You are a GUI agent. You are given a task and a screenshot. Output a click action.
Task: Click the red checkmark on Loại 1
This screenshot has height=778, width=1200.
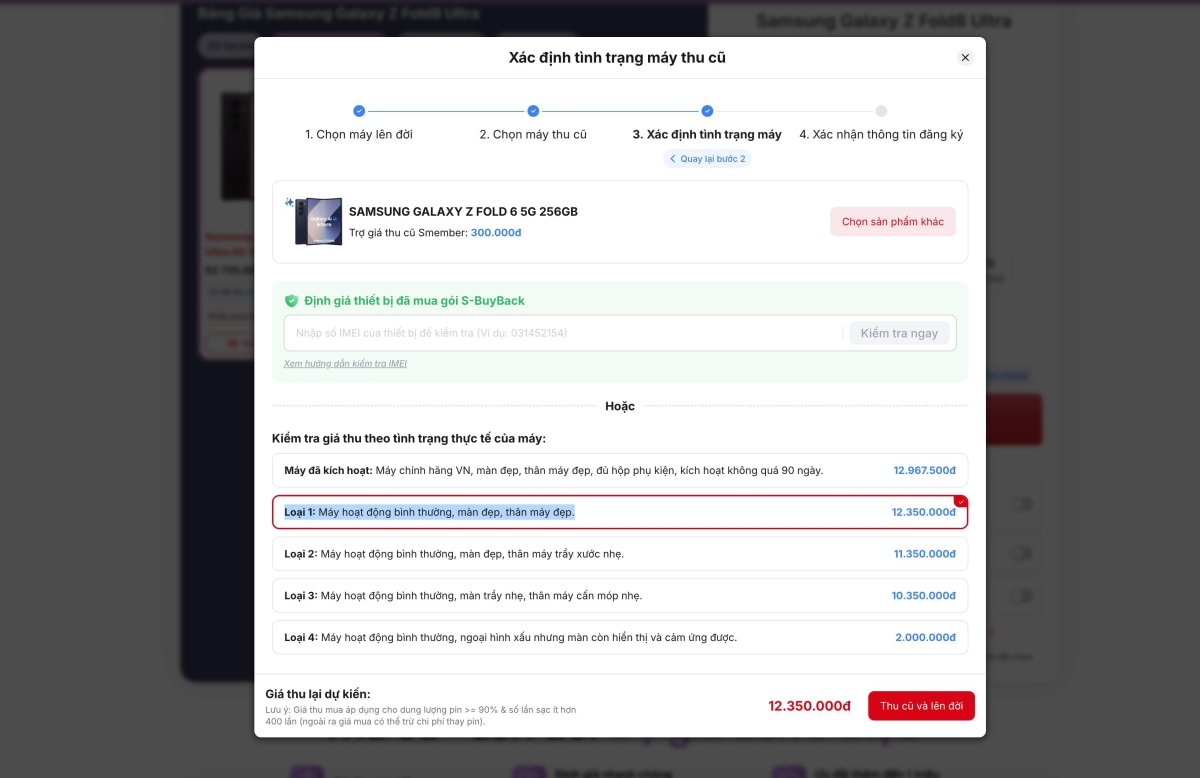960,501
